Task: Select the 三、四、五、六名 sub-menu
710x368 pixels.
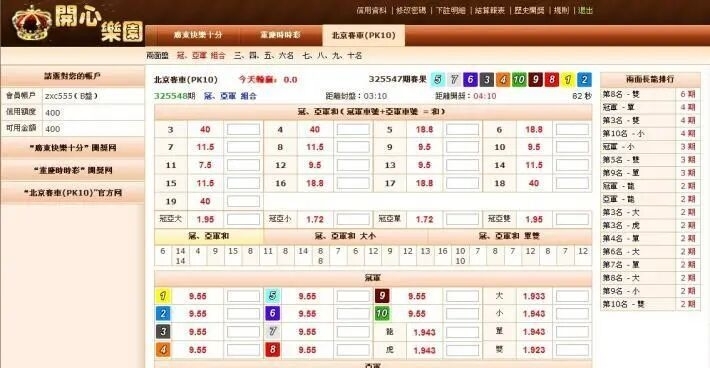Action: [264, 56]
